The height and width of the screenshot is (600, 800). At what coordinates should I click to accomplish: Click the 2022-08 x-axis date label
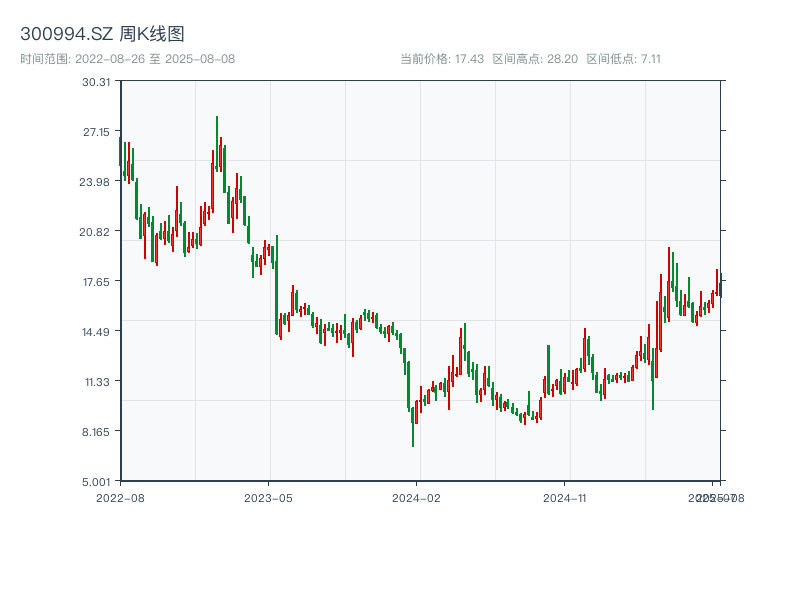(x=120, y=497)
